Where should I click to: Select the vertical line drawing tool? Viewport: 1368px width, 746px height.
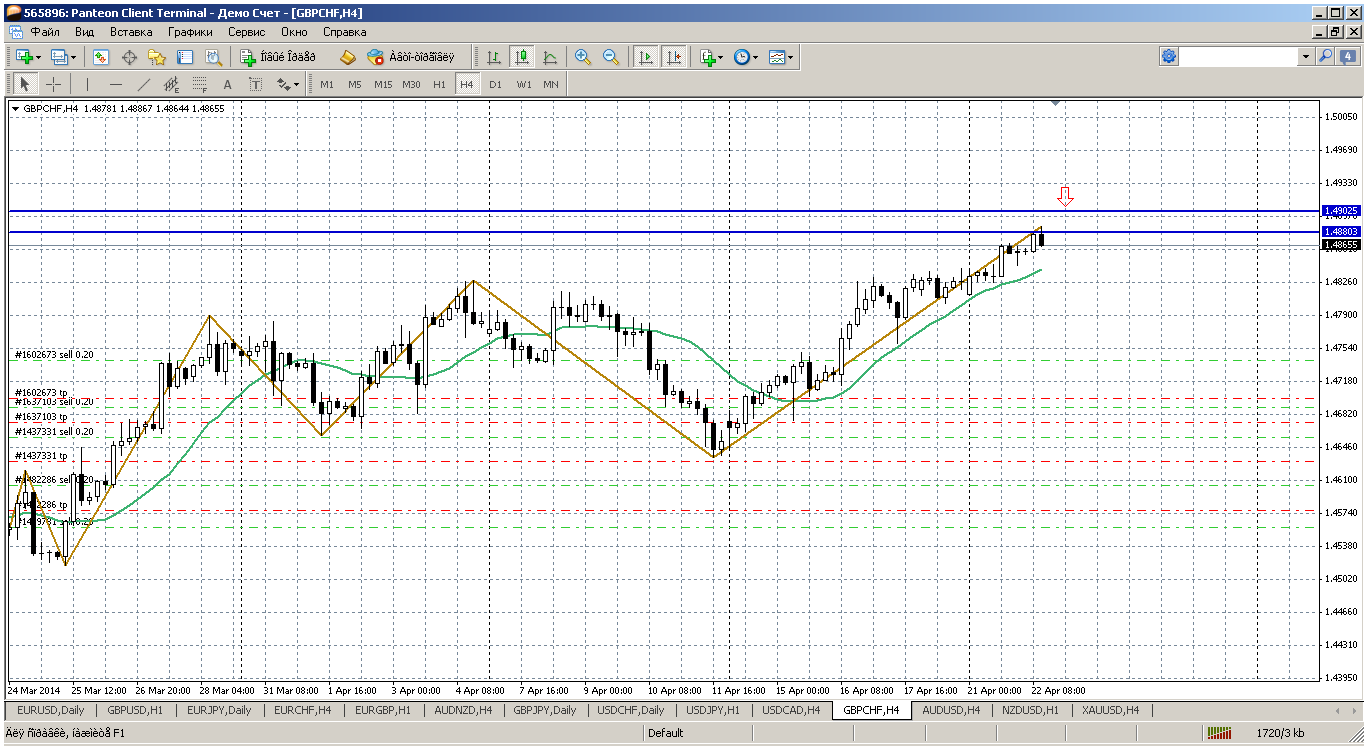pos(87,84)
